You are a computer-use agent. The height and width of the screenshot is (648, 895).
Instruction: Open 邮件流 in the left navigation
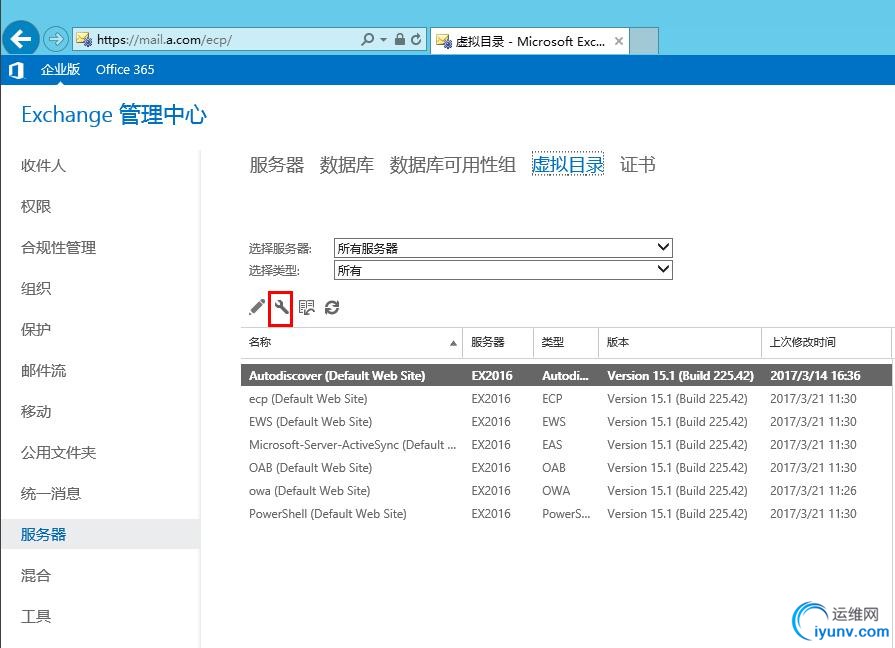(x=43, y=371)
